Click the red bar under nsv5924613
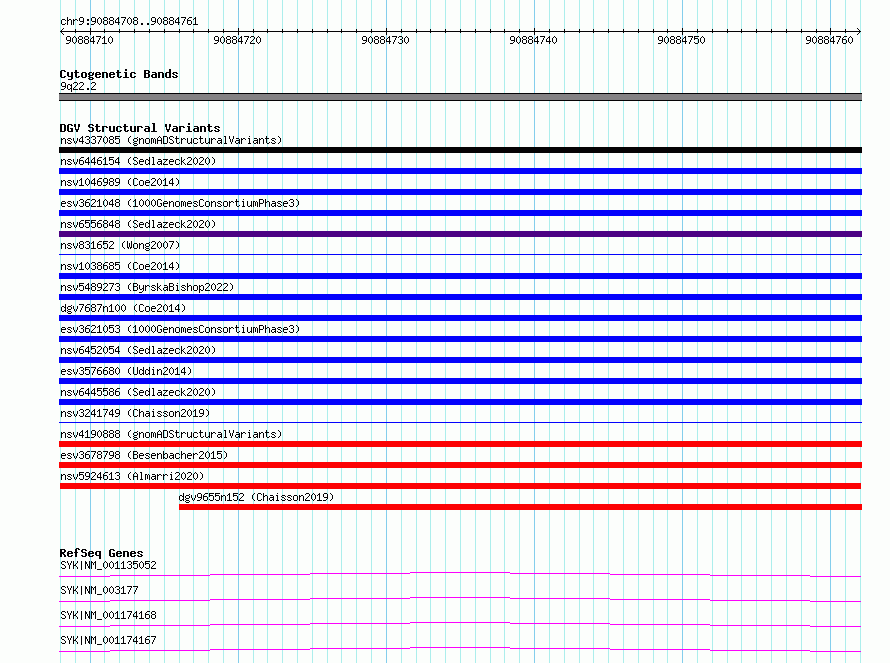This screenshot has width=890, height=663. [x=460, y=486]
